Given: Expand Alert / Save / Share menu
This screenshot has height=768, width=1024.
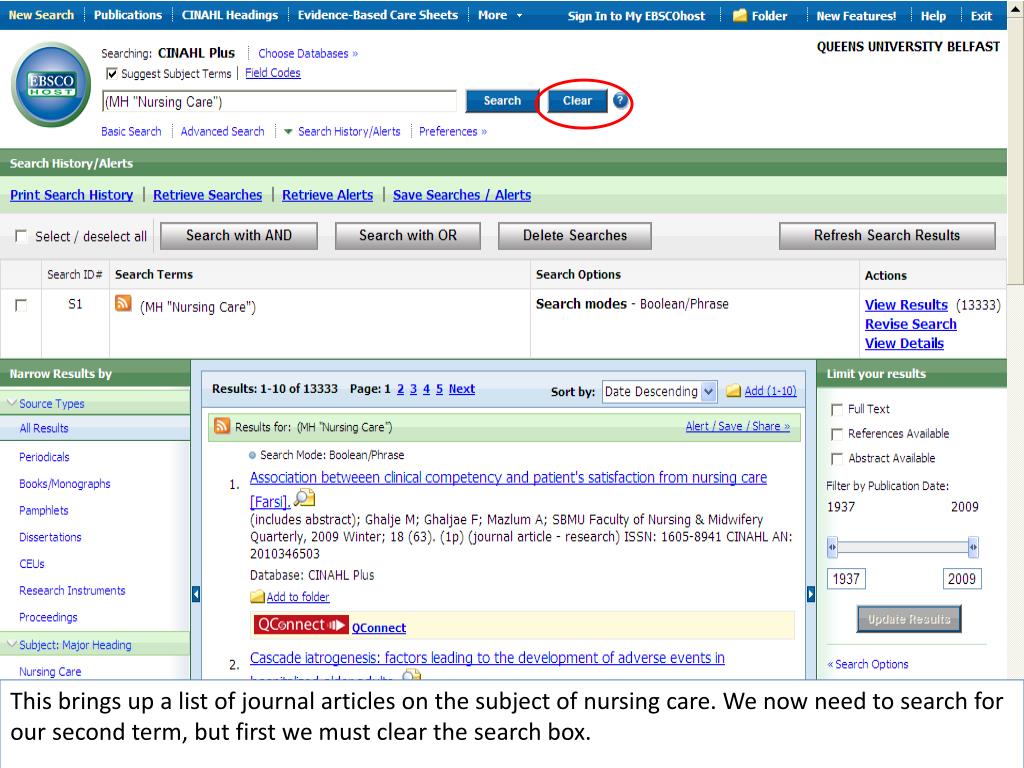Looking at the screenshot, I should 737,426.
